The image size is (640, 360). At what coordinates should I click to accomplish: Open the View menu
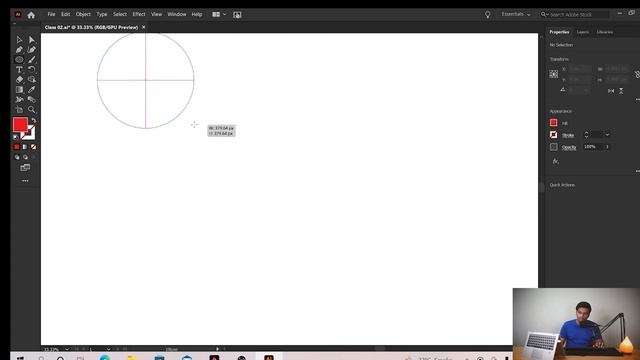pos(156,14)
